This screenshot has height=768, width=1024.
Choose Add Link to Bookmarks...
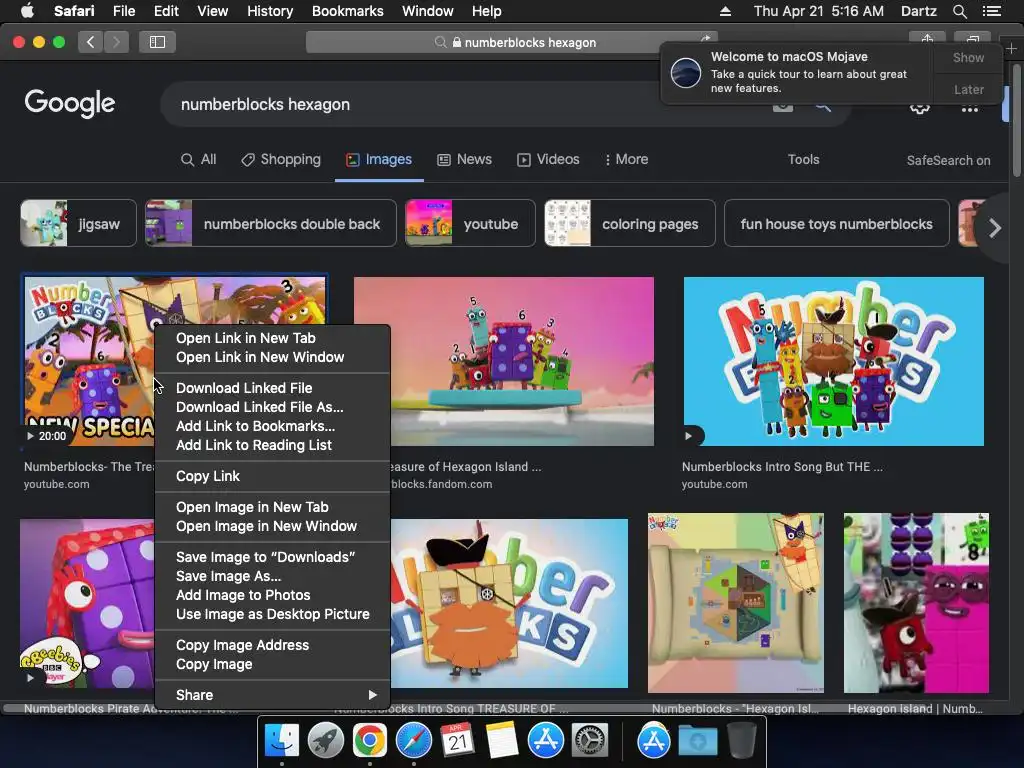[272, 426]
